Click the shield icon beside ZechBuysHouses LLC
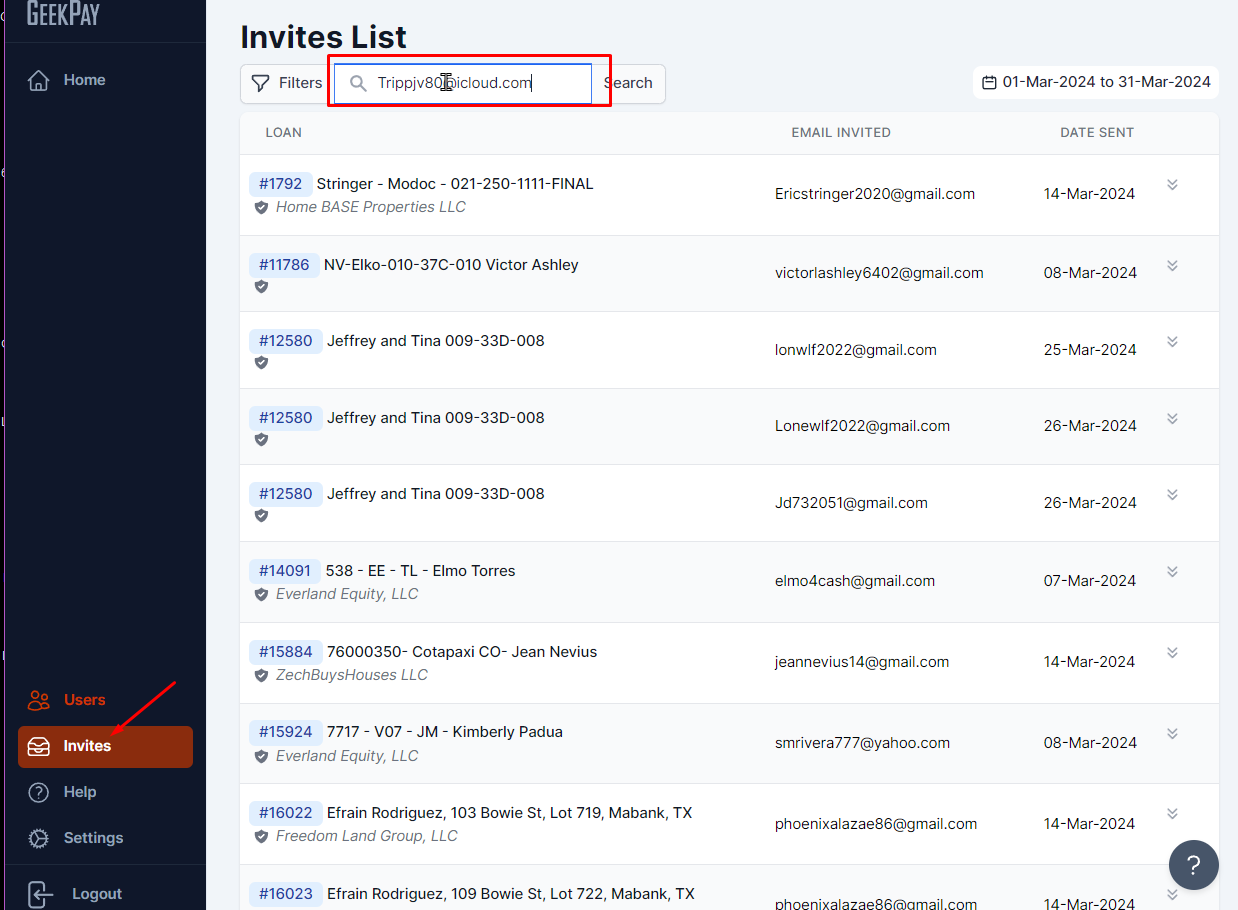This screenshot has width=1238, height=910. coord(261,675)
